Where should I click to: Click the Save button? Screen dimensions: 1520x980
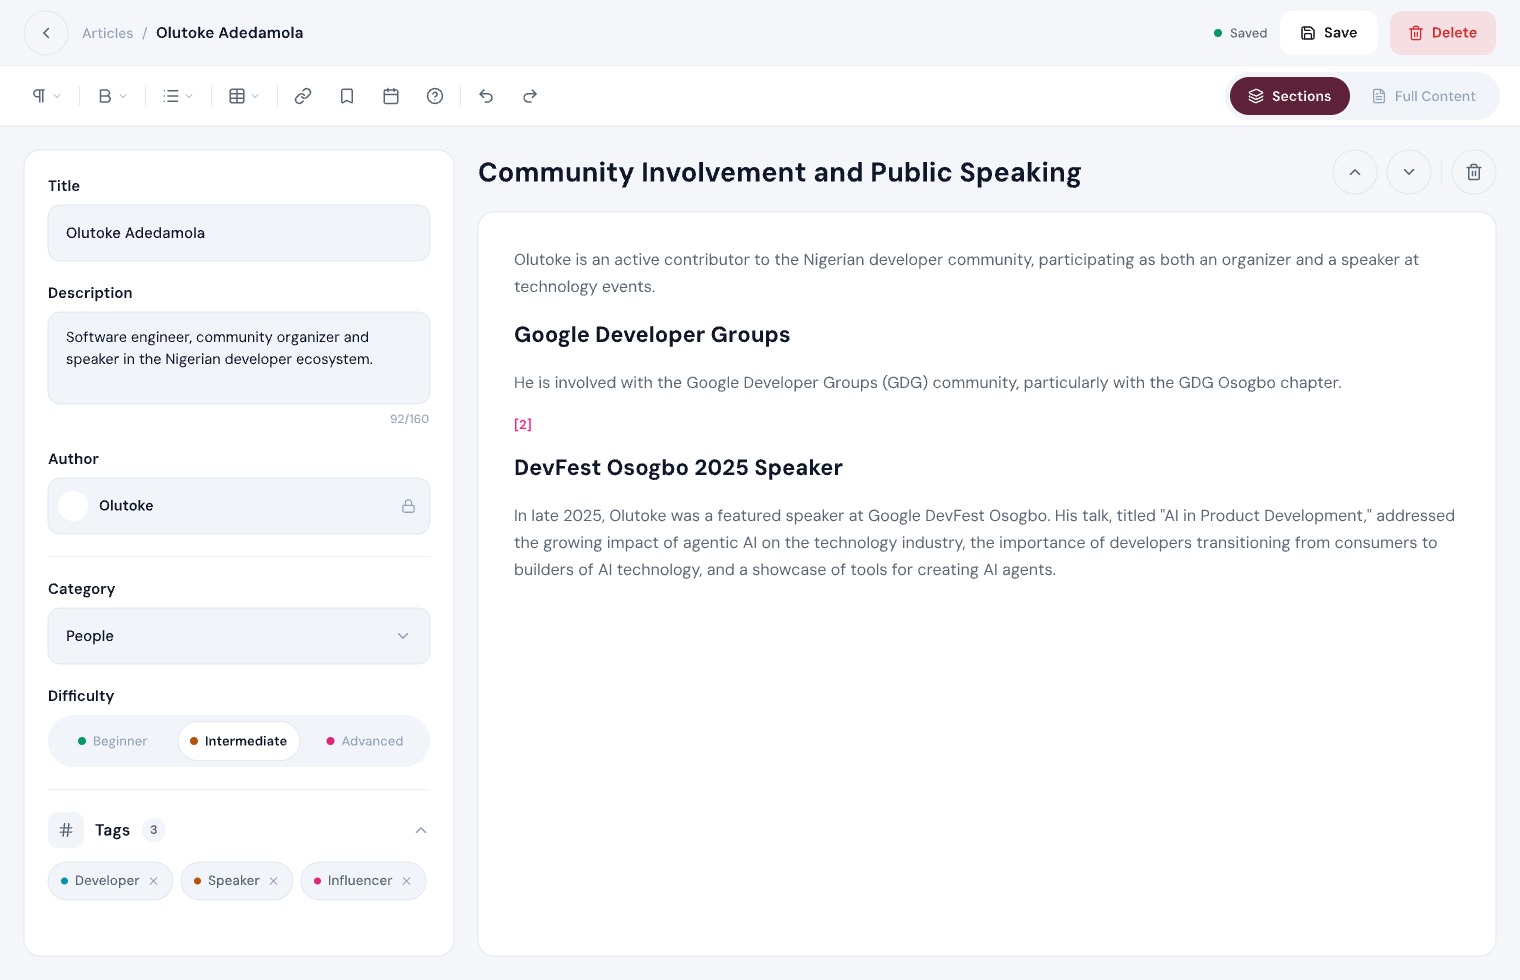point(1328,33)
